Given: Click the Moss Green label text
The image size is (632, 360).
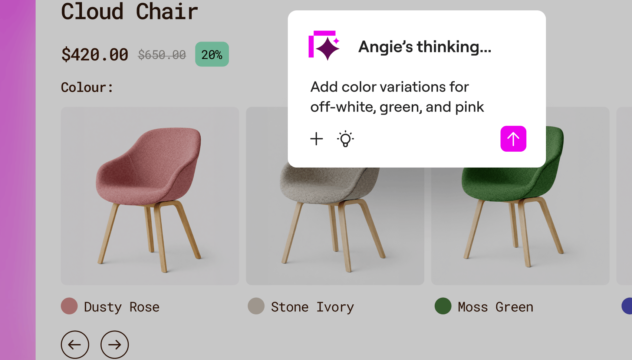Looking at the screenshot, I should 496,307.
